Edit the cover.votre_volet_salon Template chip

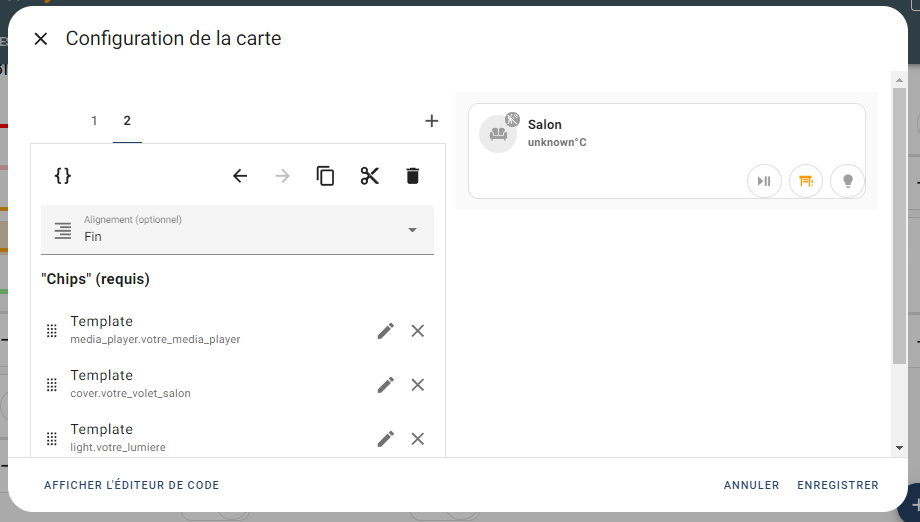tap(385, 385)
